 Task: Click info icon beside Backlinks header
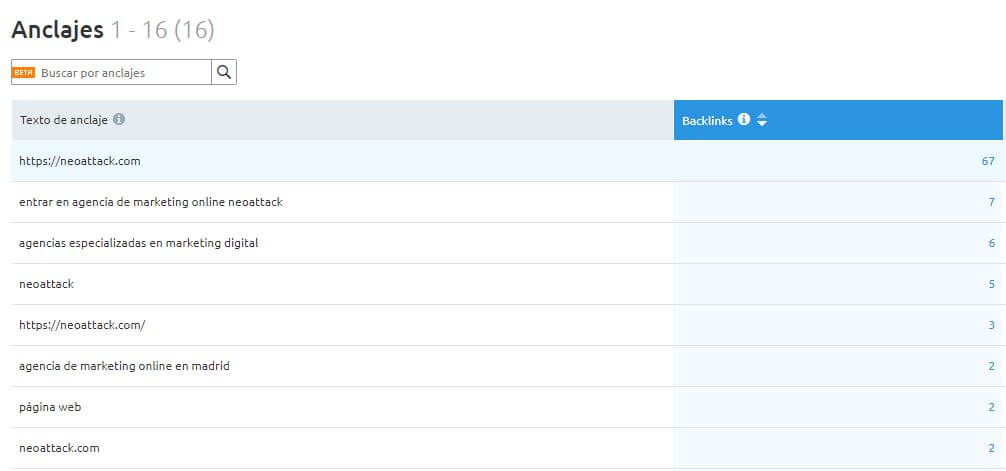743,120
